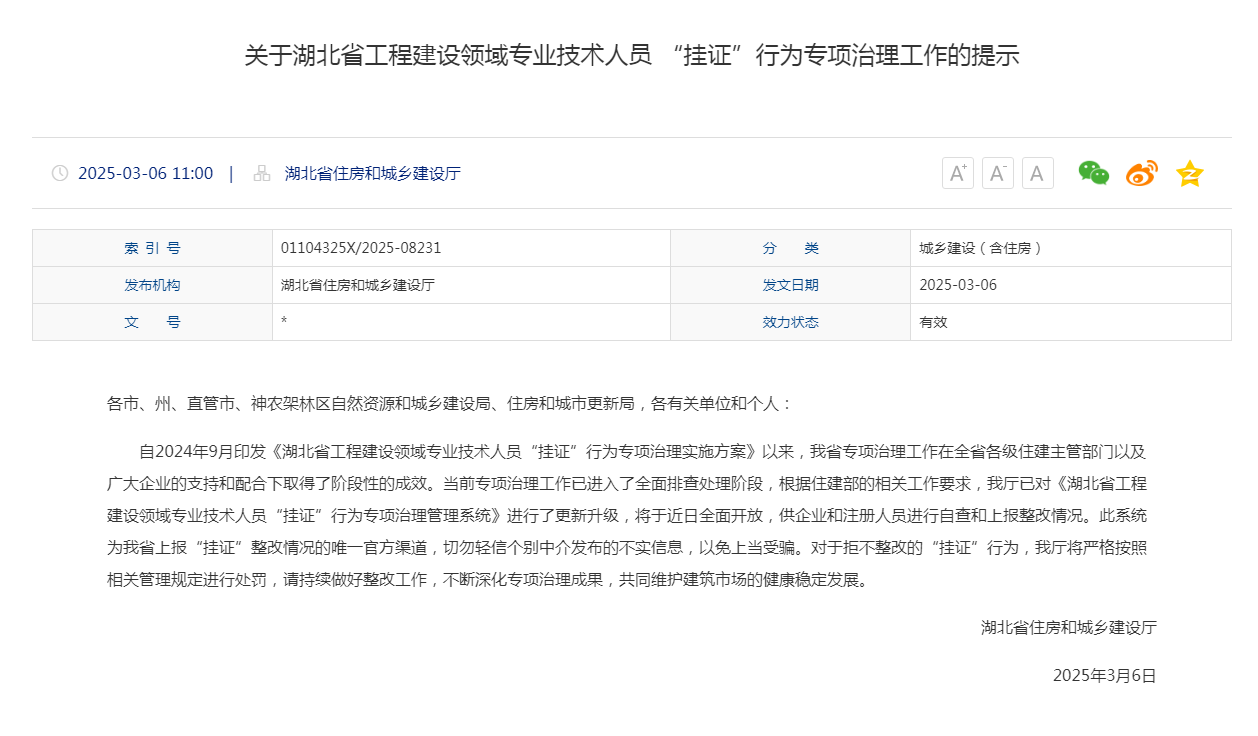This screenshot has height=736, width=1258.
Task: Click the 效力状态 value 有效
Action: (933, 322)
